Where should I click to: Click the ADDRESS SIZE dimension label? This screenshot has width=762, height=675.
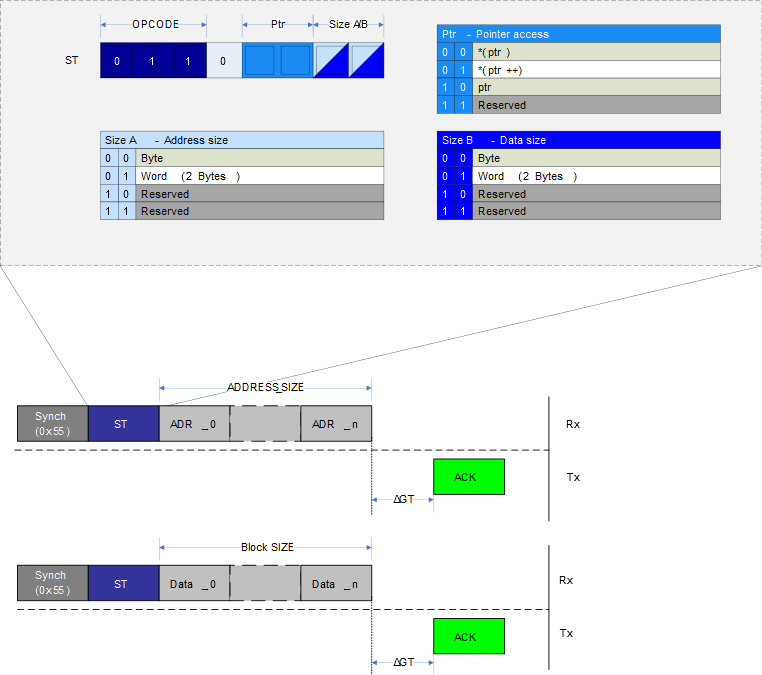(265, 387)
